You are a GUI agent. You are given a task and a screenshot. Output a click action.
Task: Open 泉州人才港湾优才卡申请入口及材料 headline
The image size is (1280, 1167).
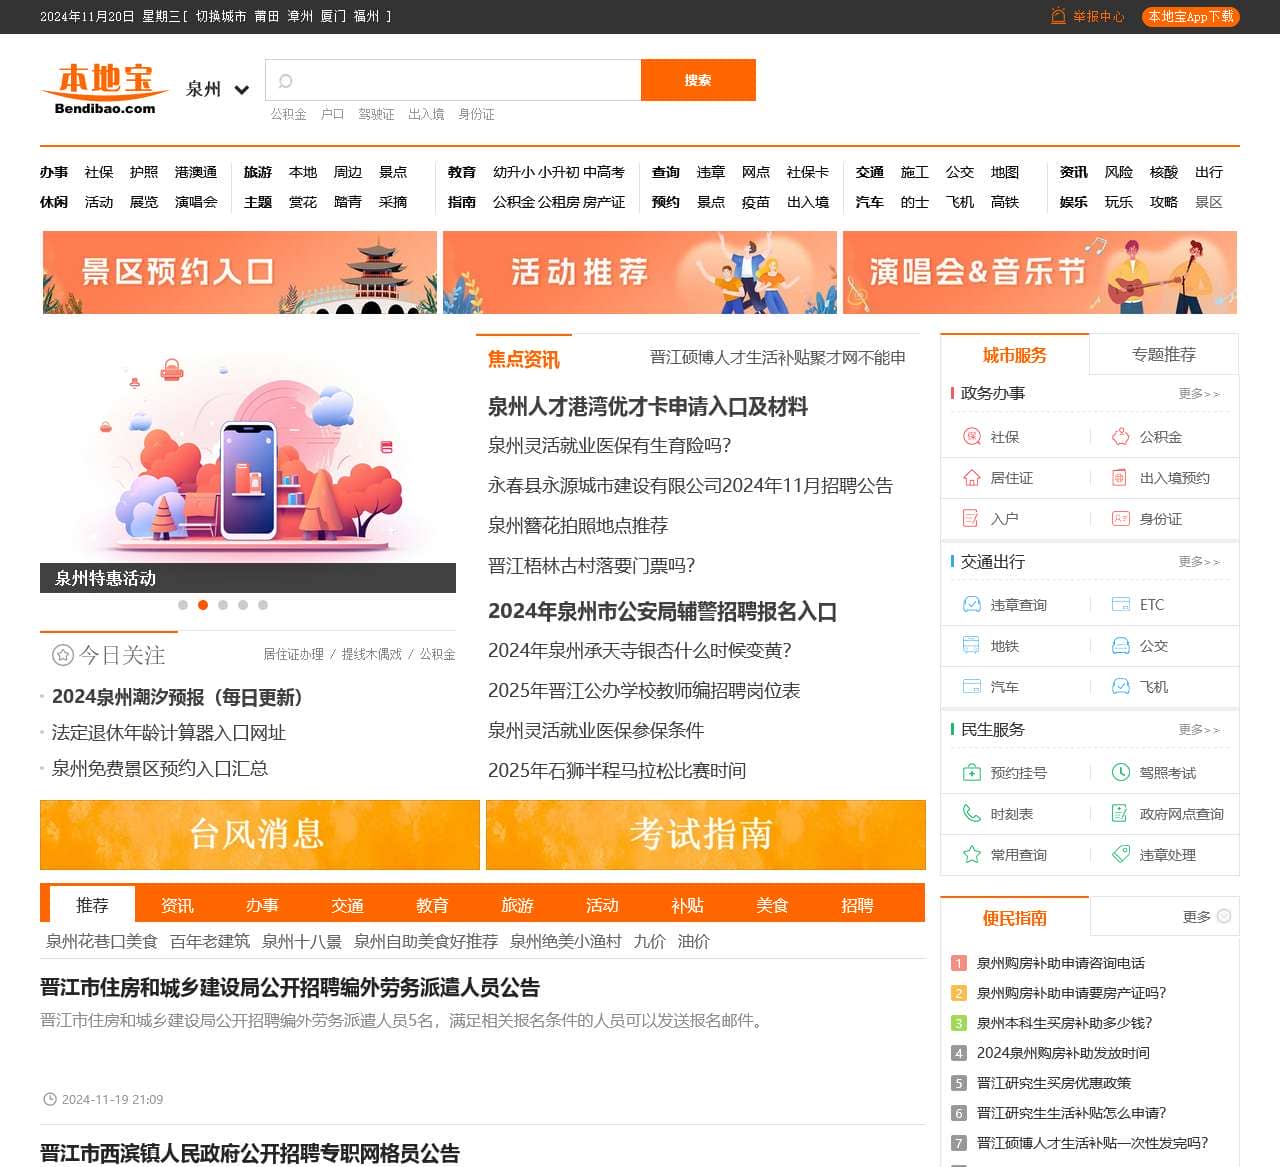tap(647, 407)
